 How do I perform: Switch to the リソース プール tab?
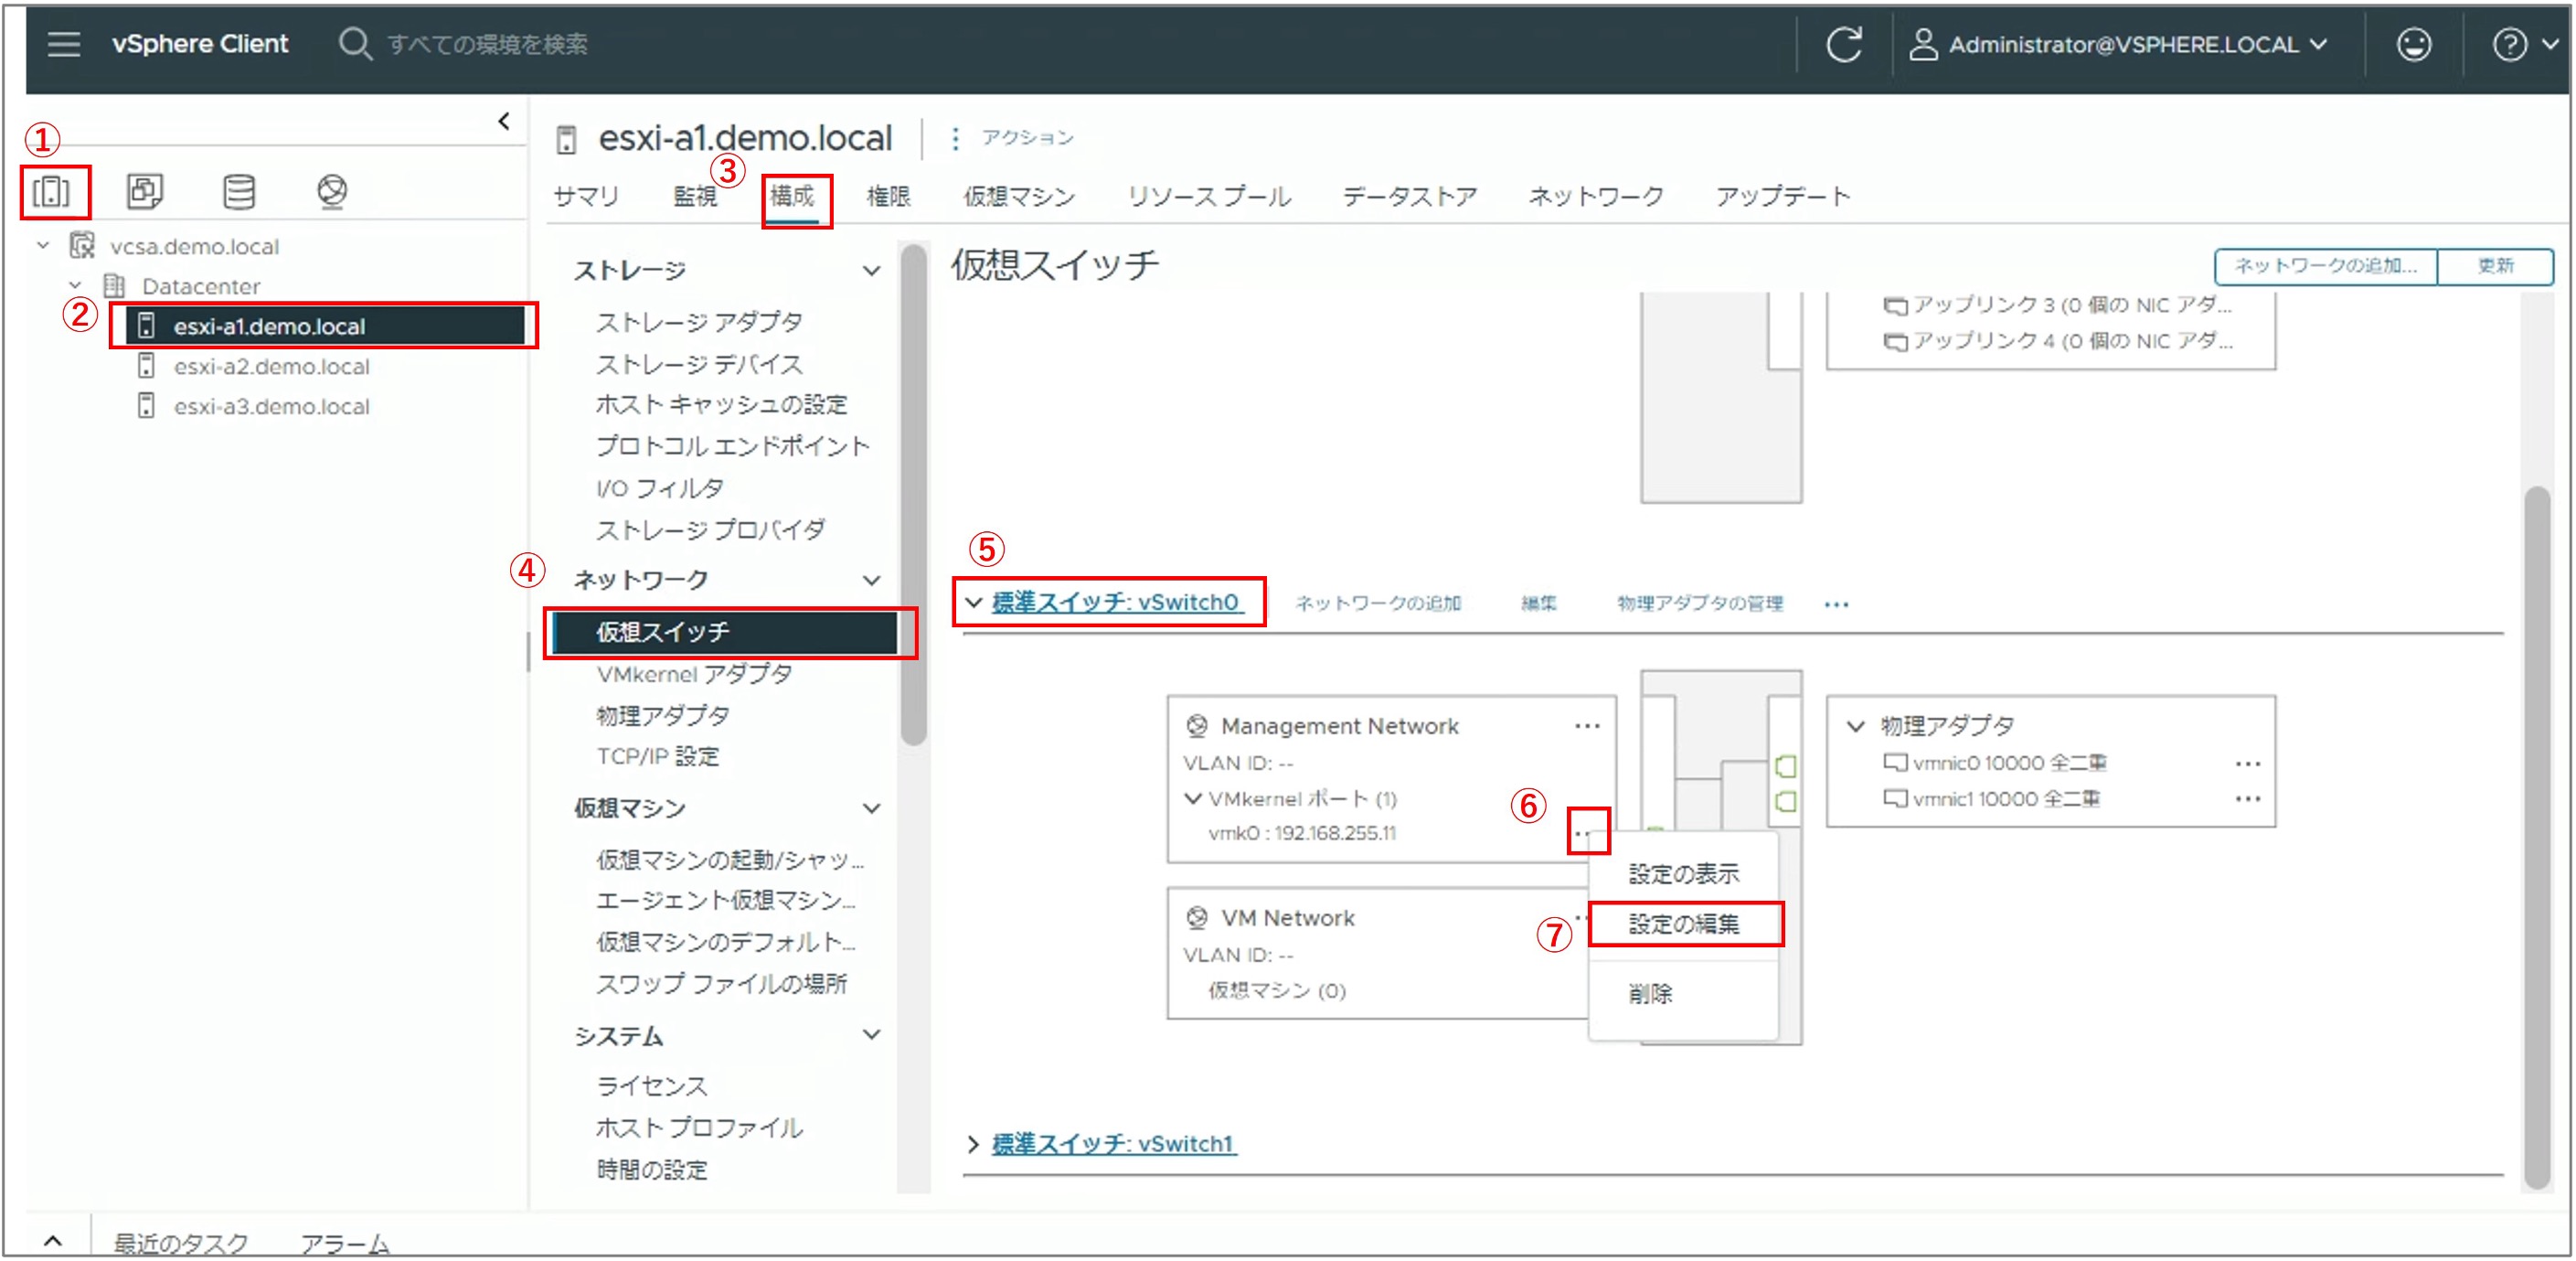[1209, 196]
